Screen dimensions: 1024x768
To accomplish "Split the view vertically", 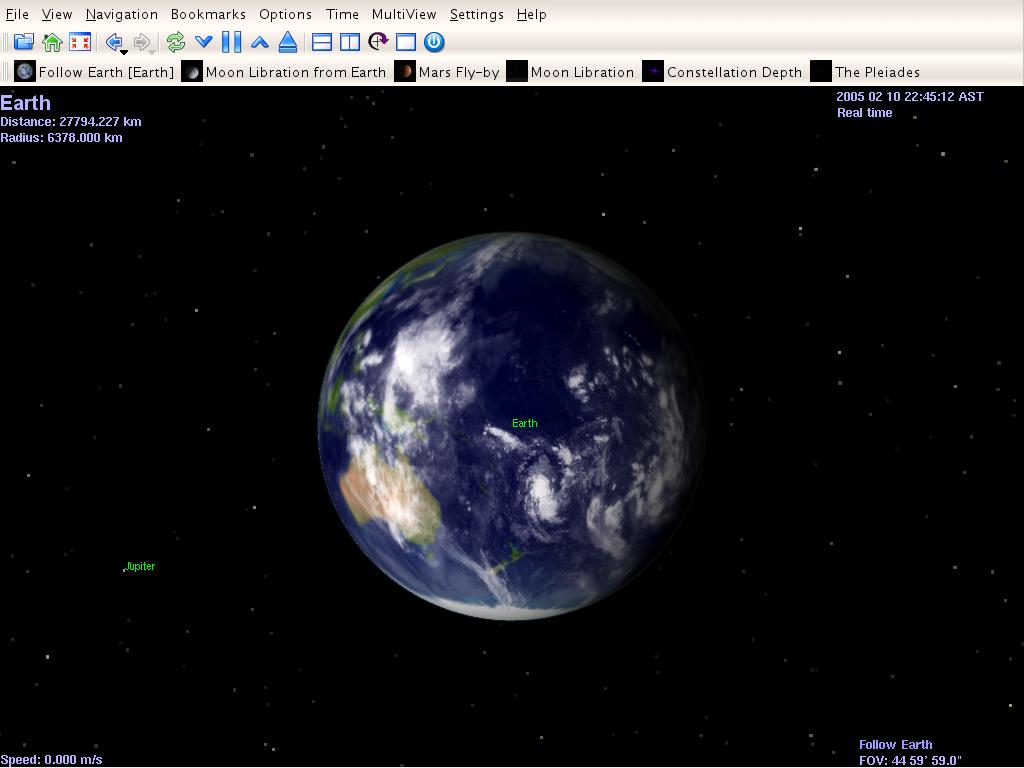I will 350,42.
